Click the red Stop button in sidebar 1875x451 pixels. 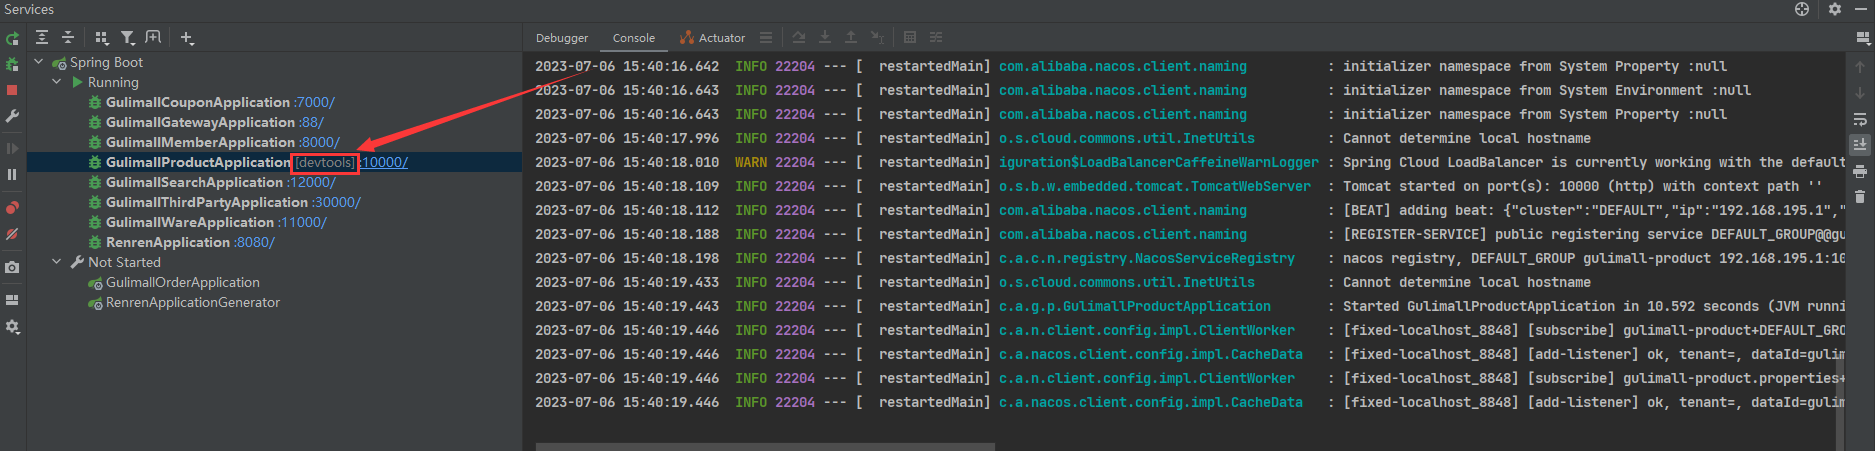click(12, 90)
